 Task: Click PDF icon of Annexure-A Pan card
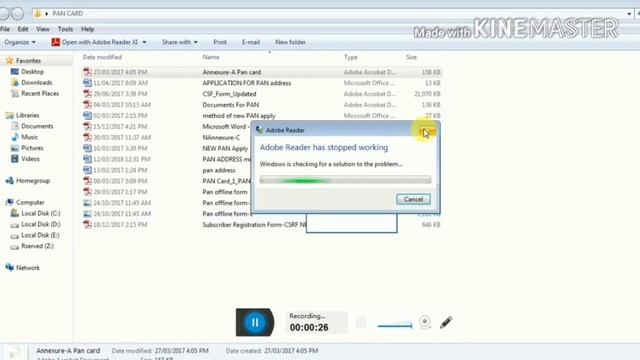pyautogui.click(x=87, y=72)
